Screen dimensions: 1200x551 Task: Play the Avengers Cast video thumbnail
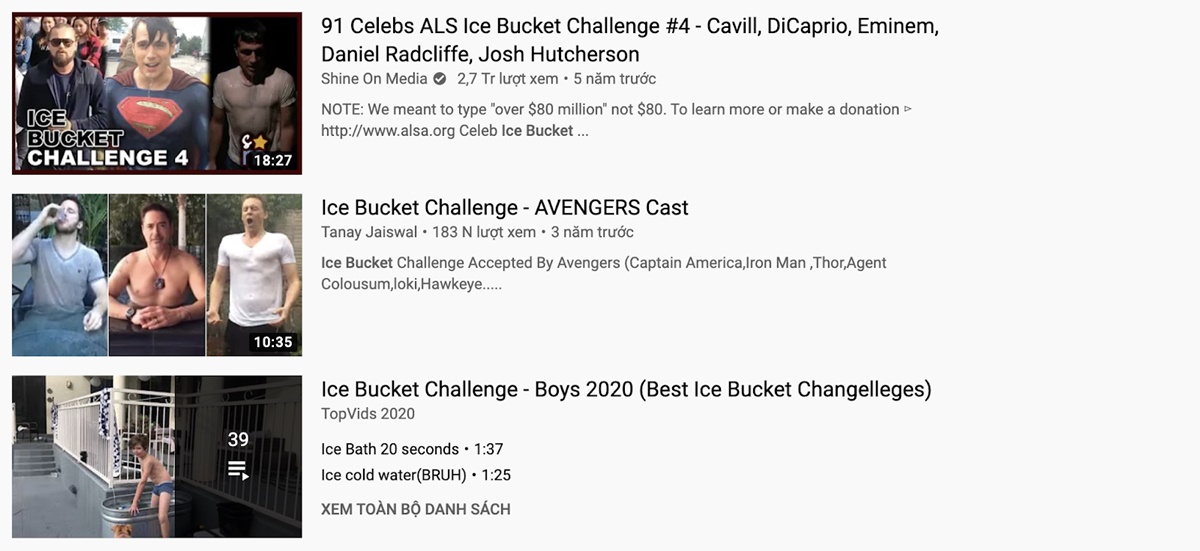tap(156, 275)
